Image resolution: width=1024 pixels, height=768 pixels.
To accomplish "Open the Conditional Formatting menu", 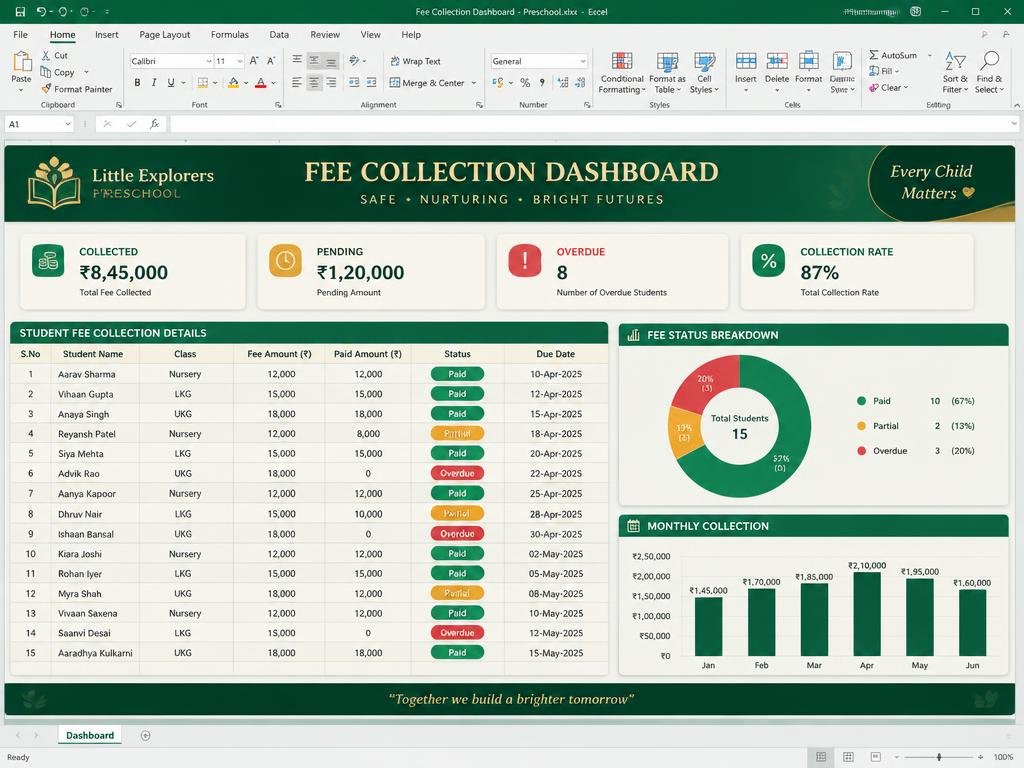I will [x=622, y=73].
